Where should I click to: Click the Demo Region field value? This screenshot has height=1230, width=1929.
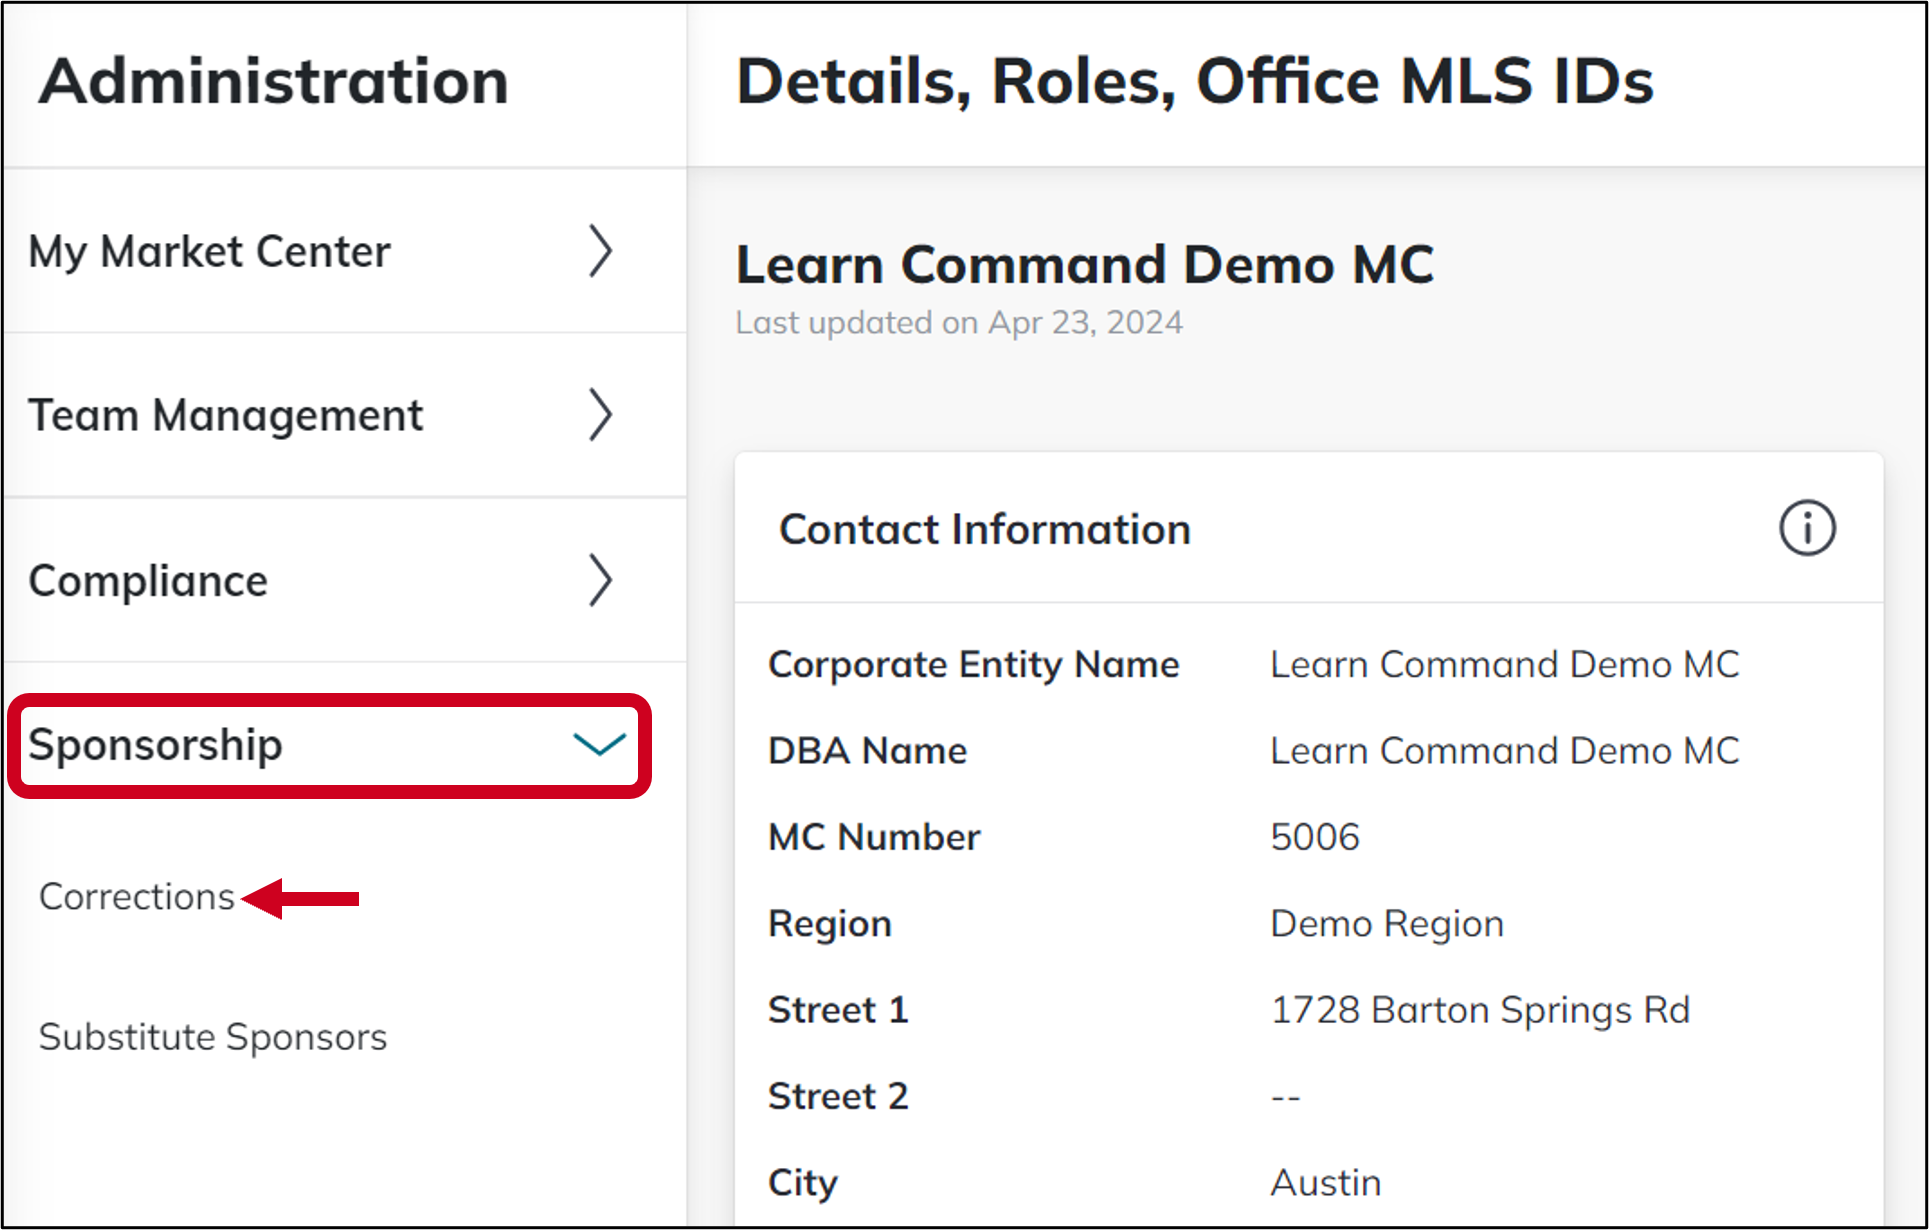[1386, 923]
